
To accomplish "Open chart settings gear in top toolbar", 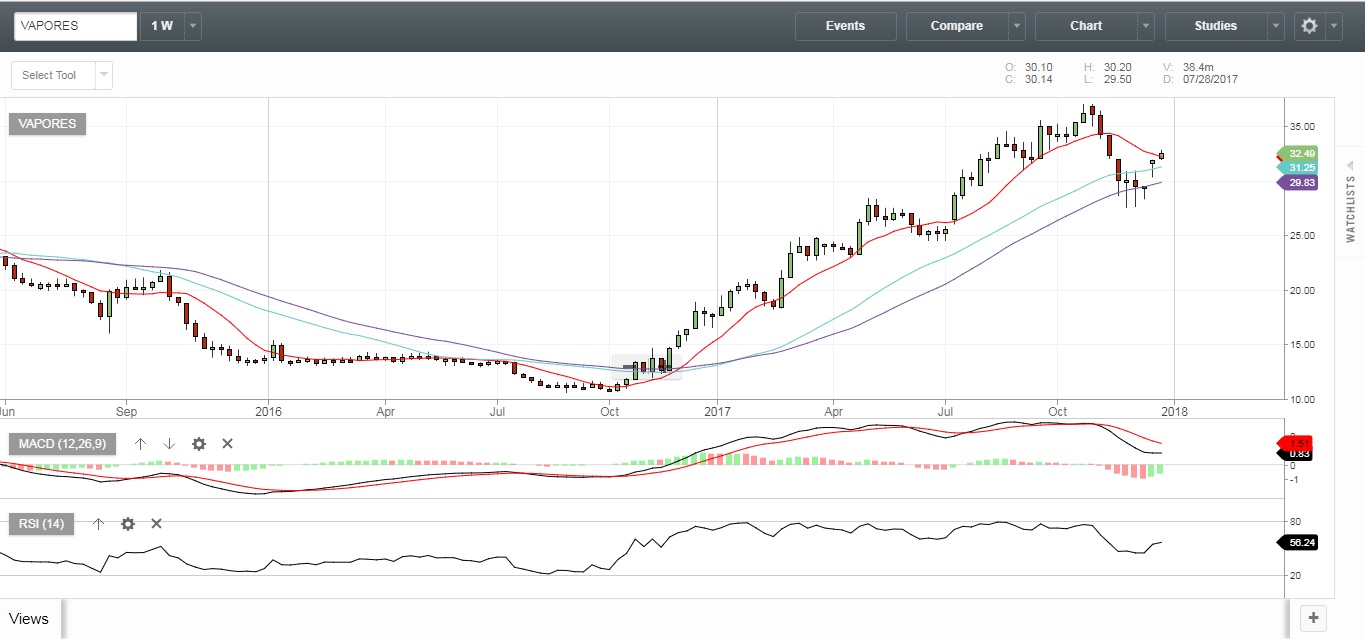I will point(1309,26).
